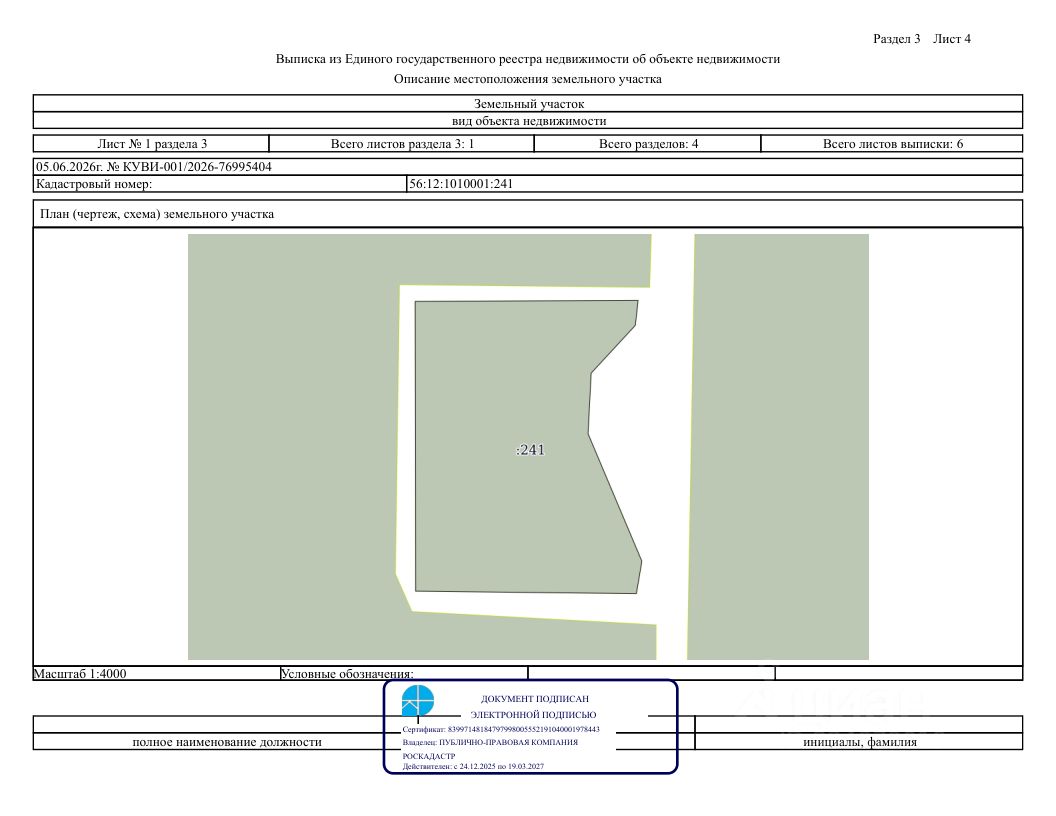Viewport: 1056px width, 816px height.
Task: Click the 'Условные обозначения:' legend cell
Action: [403, 673]
